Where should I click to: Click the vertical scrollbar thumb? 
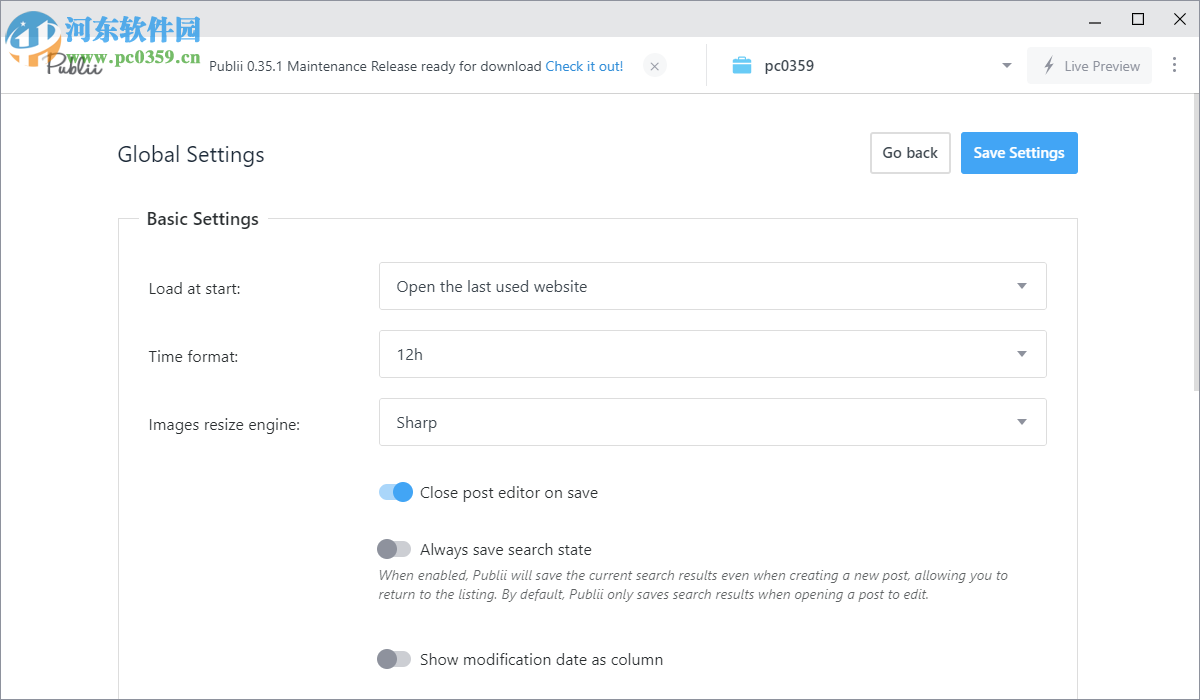pyautogui.click(x=1195, y=240)
